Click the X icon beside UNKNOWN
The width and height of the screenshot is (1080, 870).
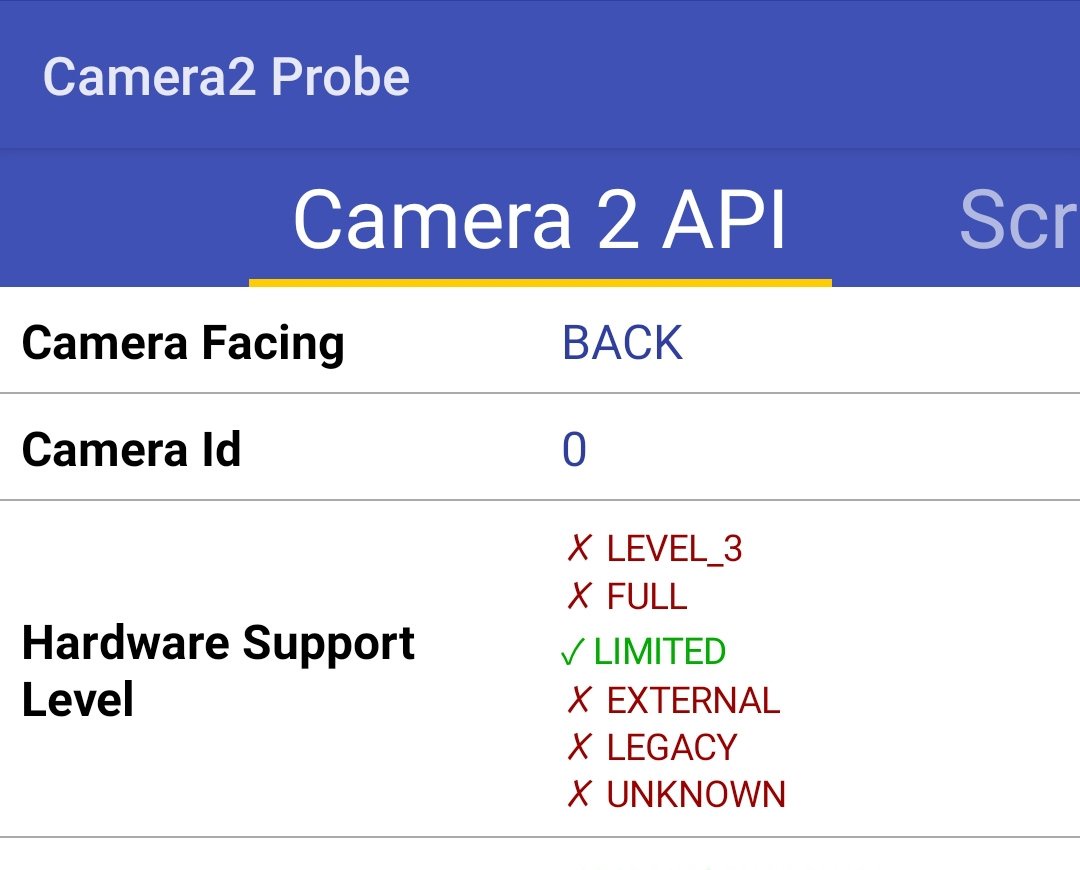(x=579, y=794)
